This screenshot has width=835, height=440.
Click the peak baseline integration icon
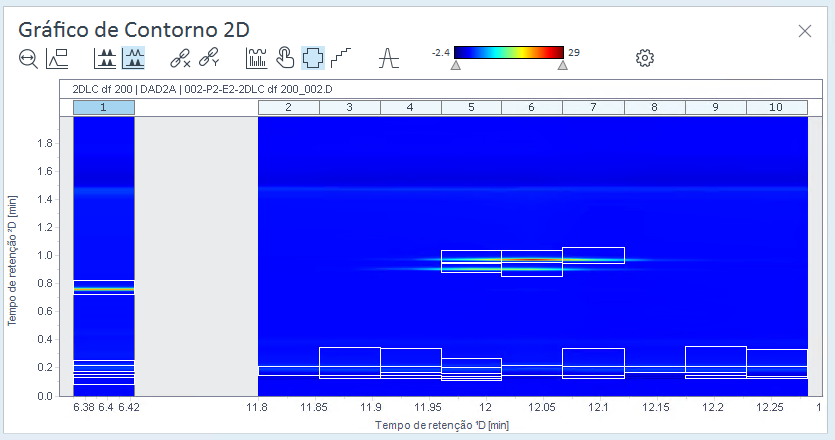pyautogui.click(x=389, y=58)
